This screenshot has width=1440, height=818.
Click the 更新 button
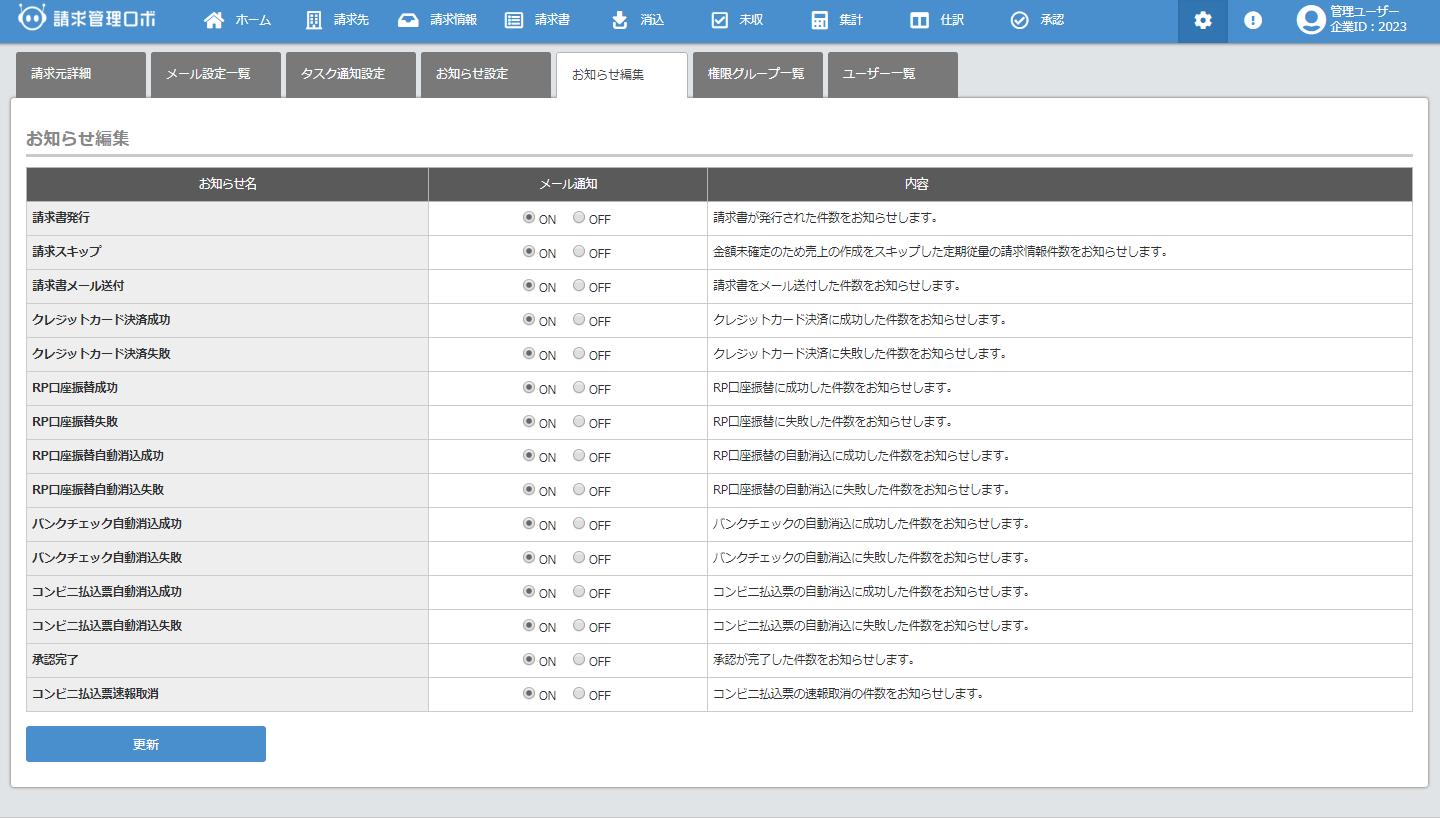coord(146,744)
